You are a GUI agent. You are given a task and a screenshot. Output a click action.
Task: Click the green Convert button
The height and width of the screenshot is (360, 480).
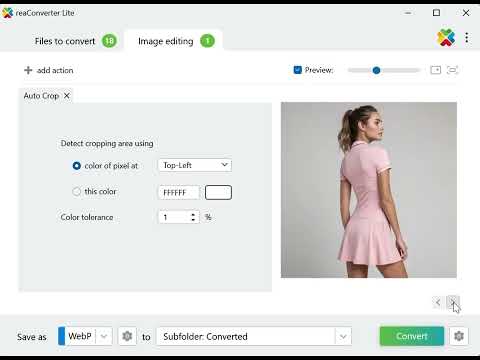click(x=412, y=336)
